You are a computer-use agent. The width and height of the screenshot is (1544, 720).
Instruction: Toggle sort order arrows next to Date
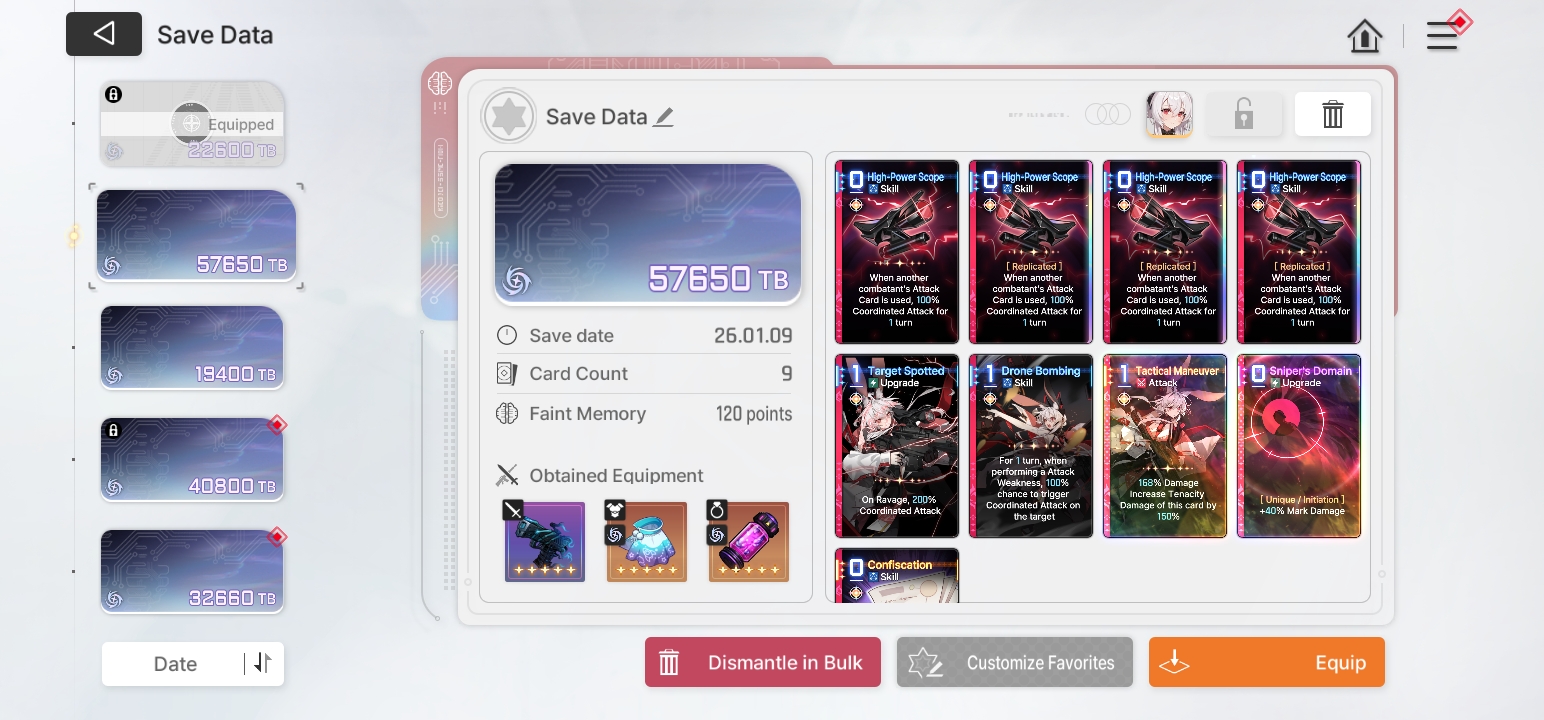(x=263, y=663)
